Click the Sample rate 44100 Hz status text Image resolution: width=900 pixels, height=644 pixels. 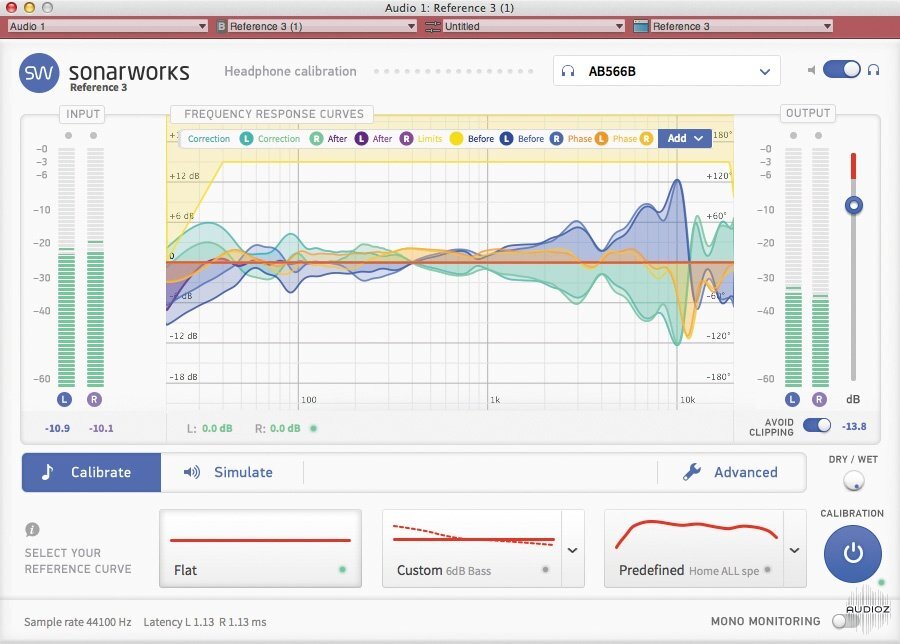point(77,622)
